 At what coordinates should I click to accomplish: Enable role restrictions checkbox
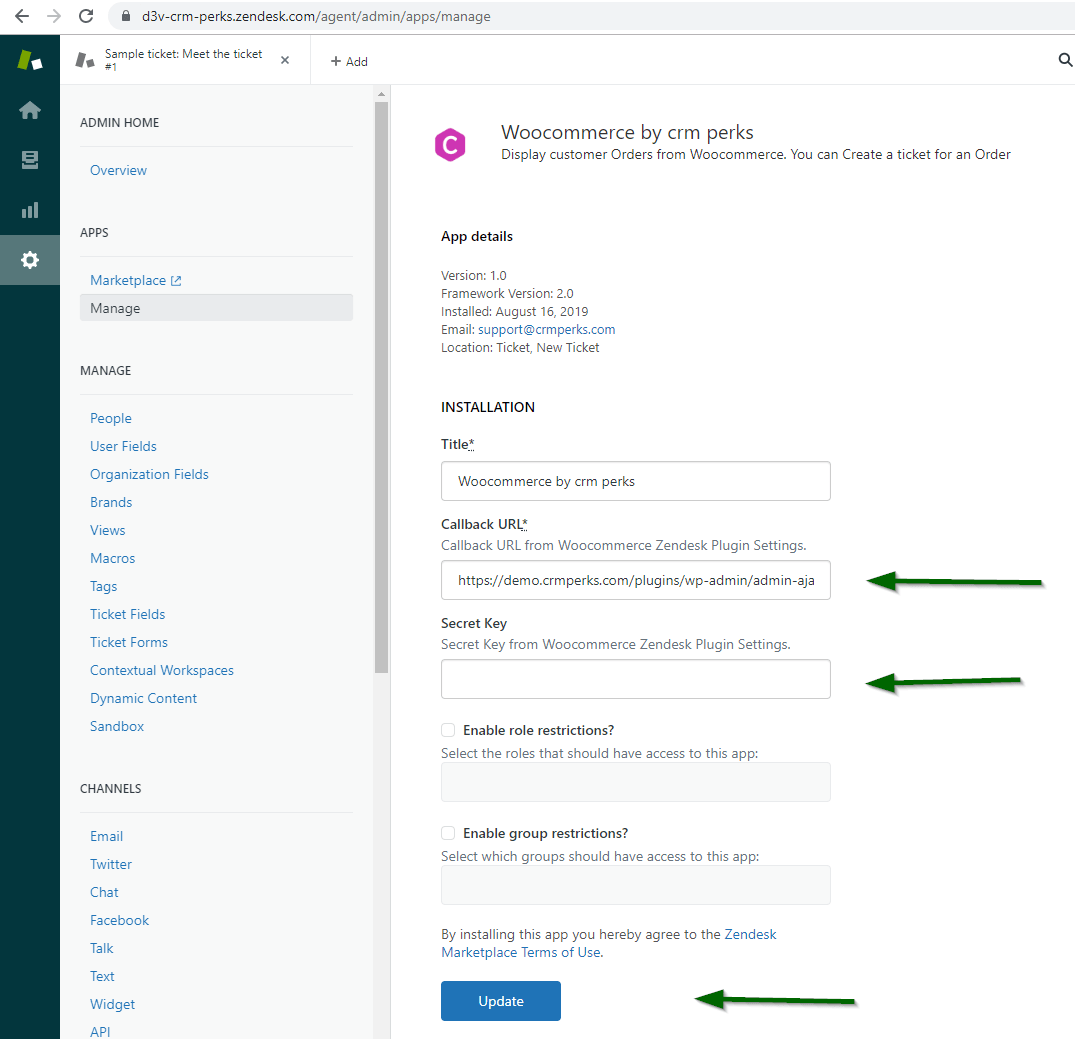448,730
